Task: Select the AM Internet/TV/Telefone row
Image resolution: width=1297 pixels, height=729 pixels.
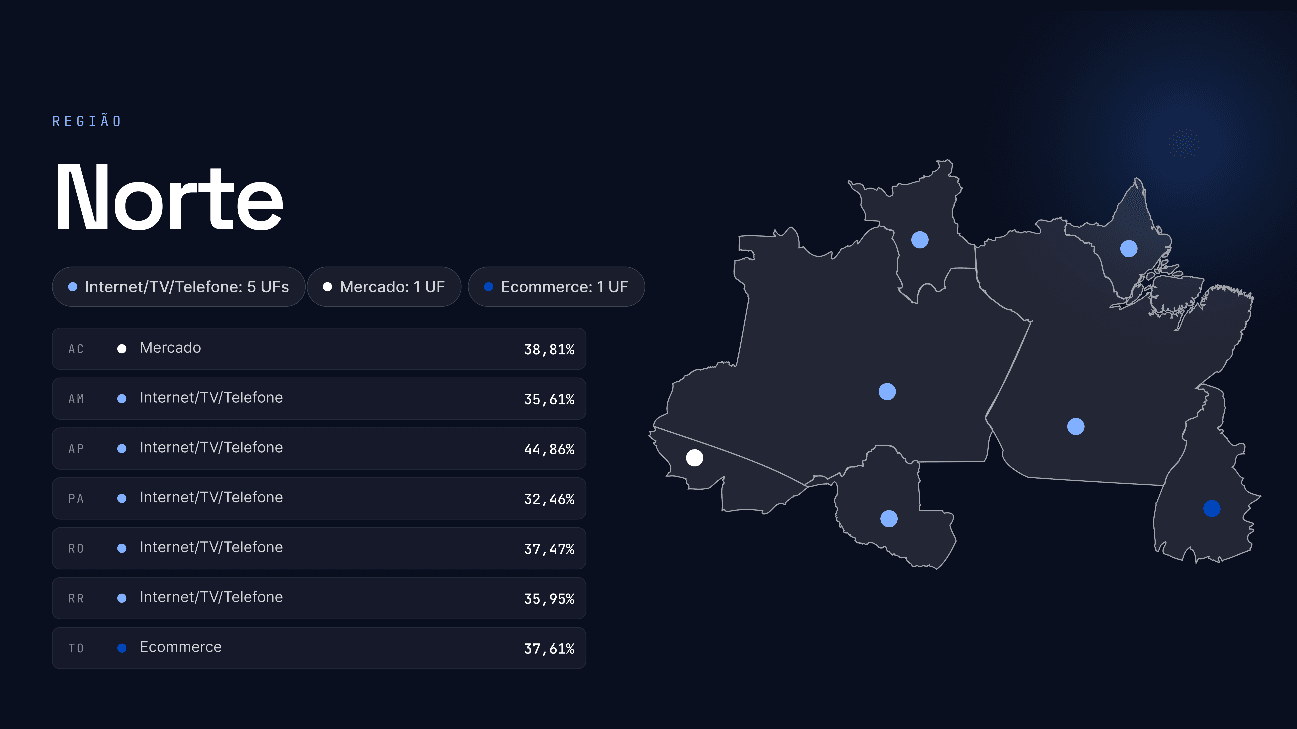Action: 319,398
